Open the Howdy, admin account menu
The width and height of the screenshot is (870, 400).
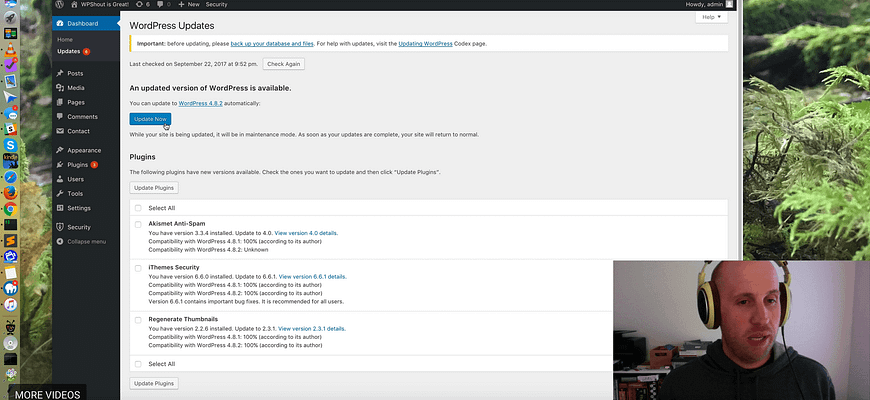[x=709, y=4]
